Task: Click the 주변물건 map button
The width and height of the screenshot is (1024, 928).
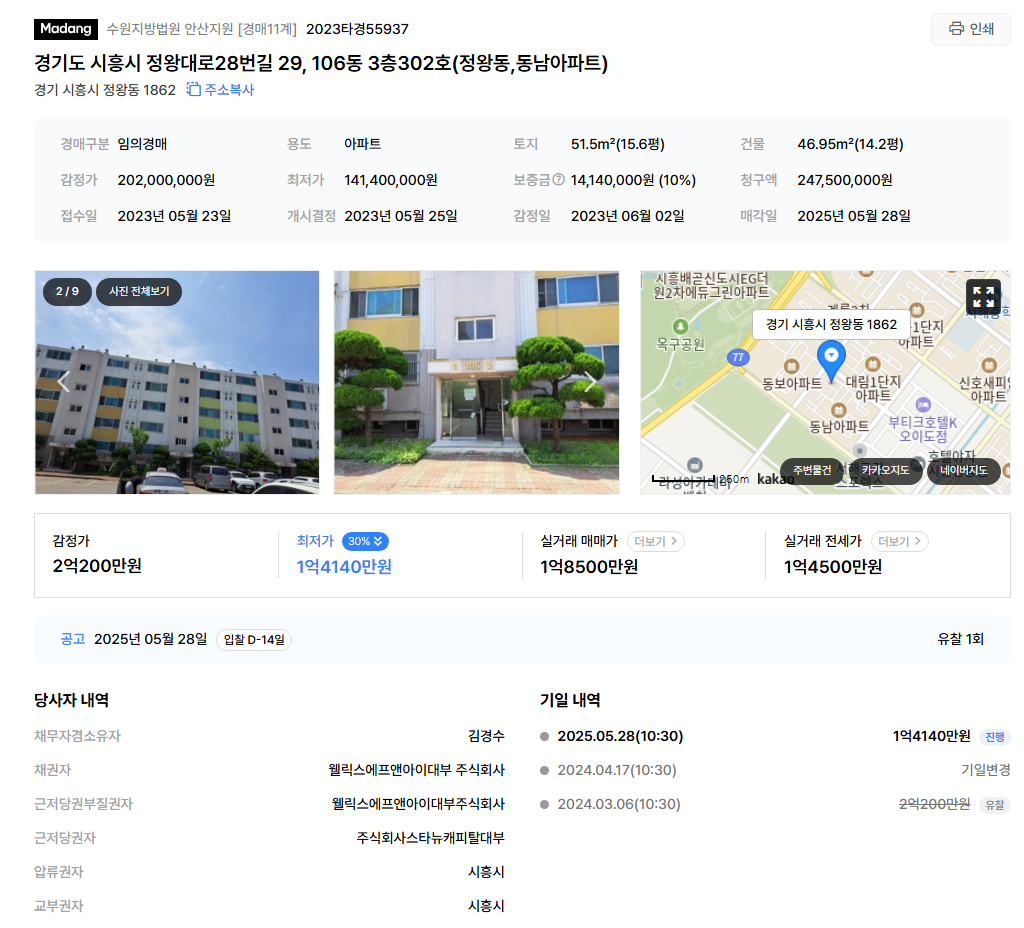Action: [x=812, y=470]
